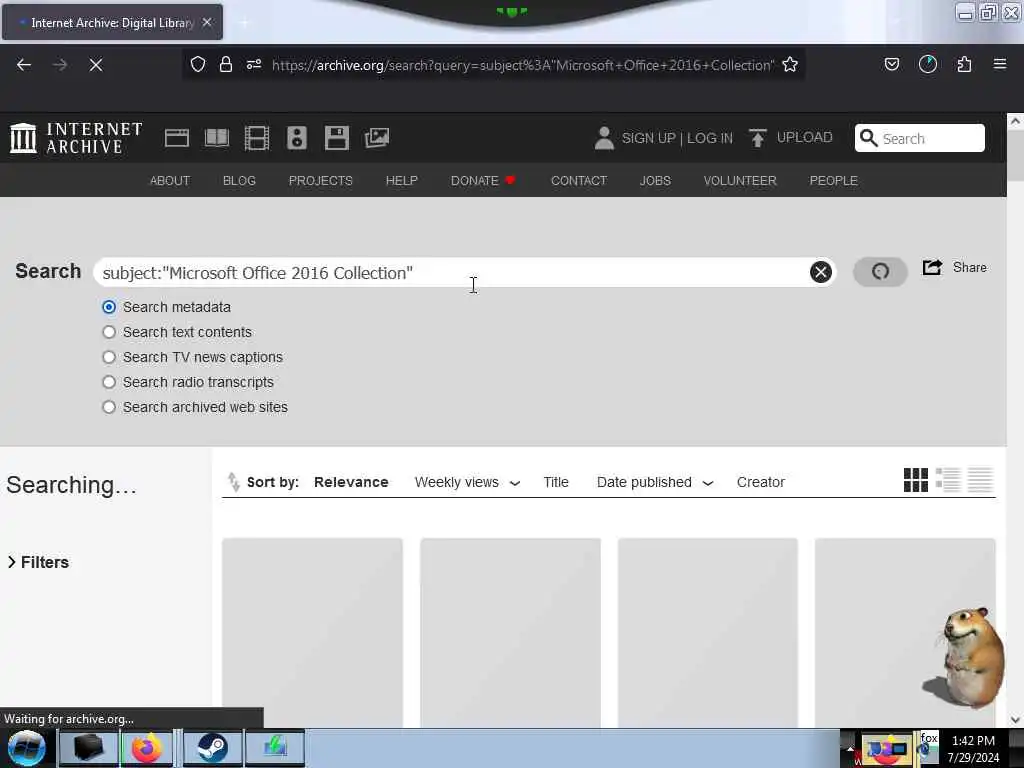
Task: Open a new browser tab
Action: (x=244, y=22)
